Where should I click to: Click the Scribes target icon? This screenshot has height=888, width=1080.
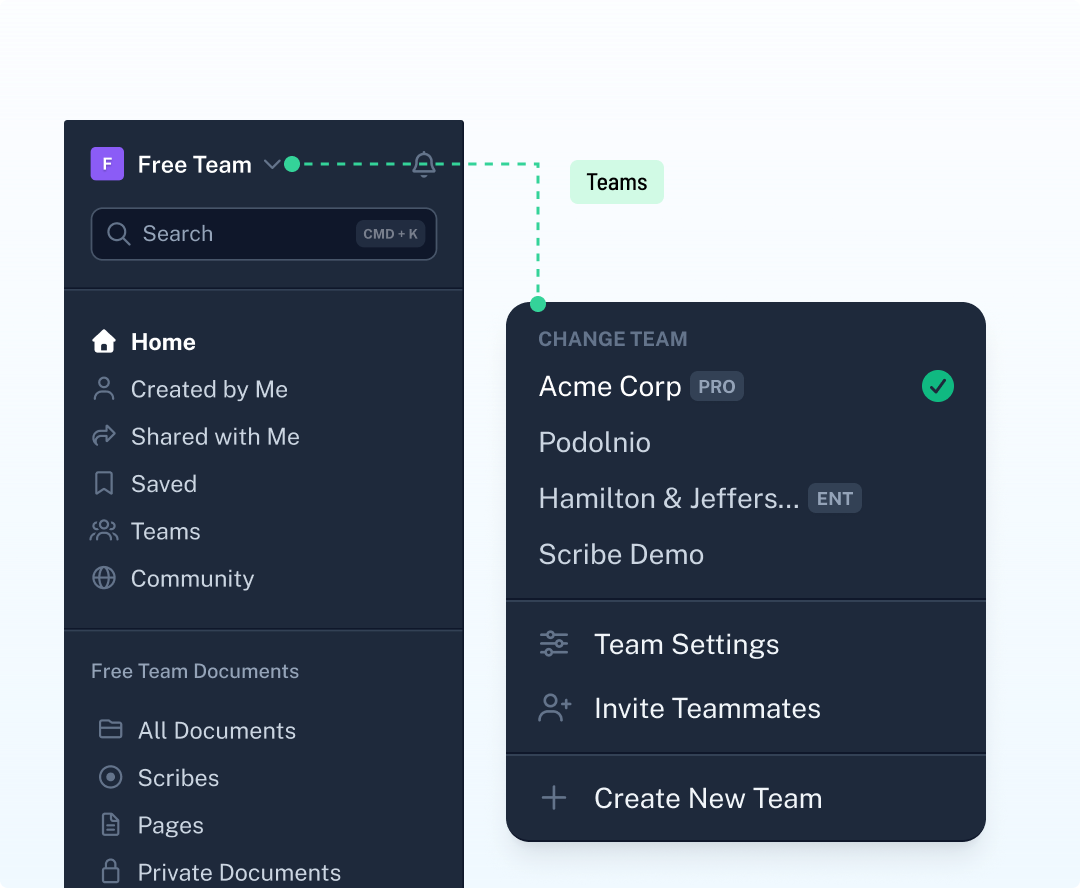(110, 777)
